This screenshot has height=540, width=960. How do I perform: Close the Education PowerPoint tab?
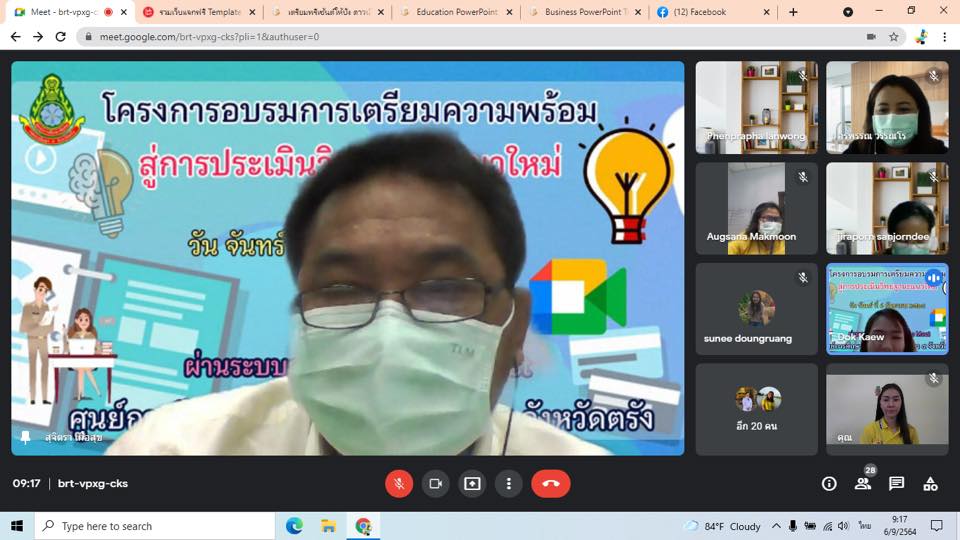(509, 12)
